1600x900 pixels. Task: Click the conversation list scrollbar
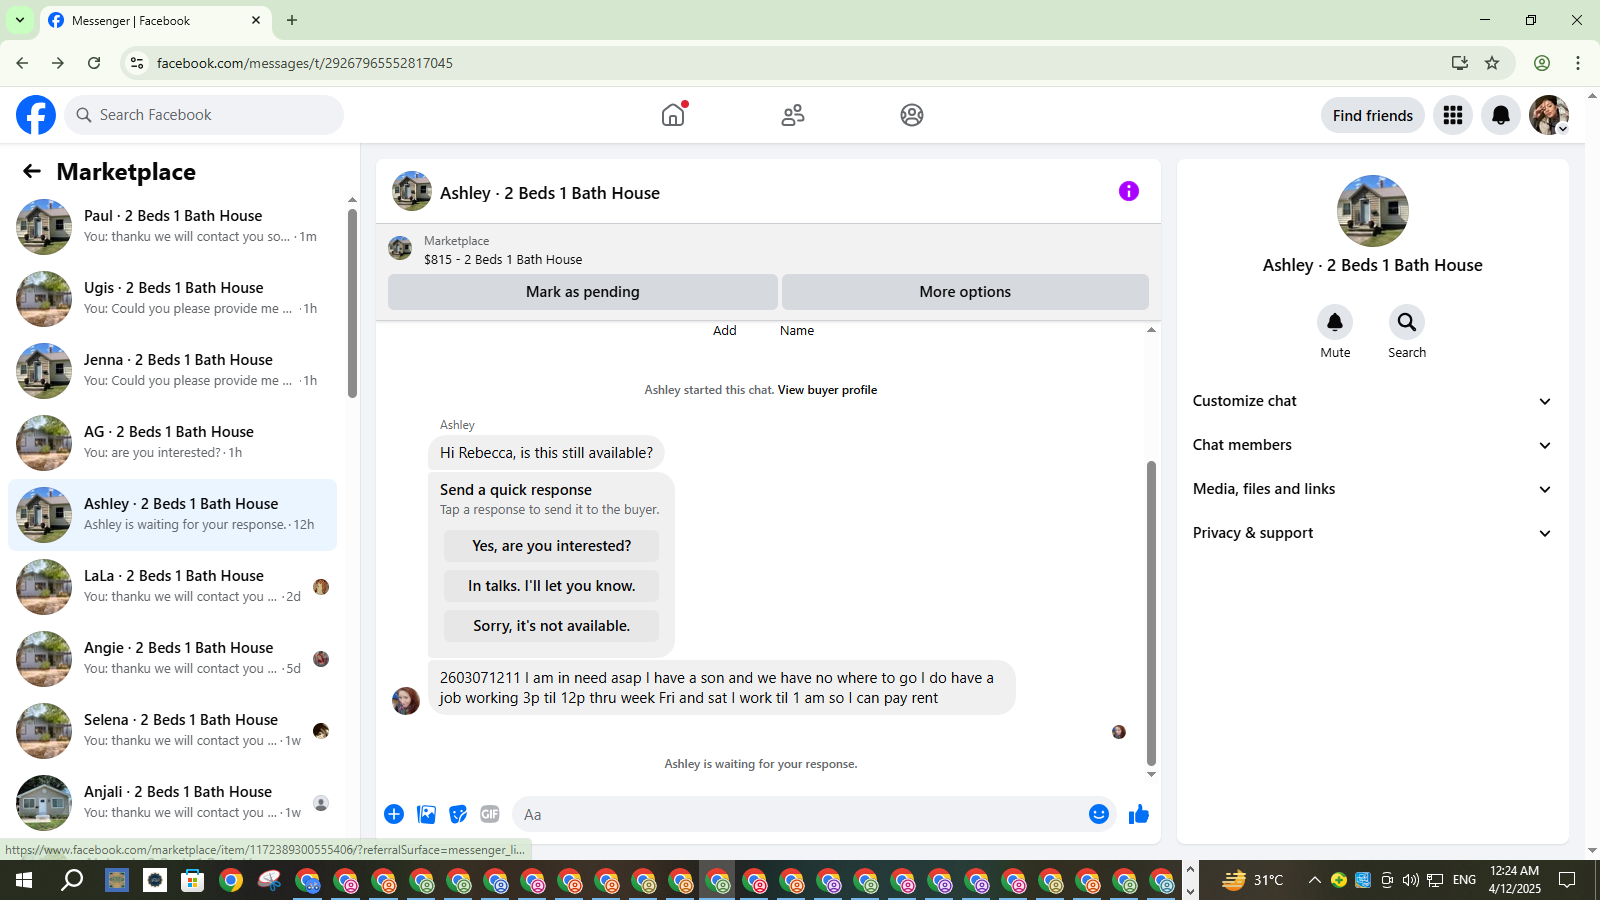point(352,303)
